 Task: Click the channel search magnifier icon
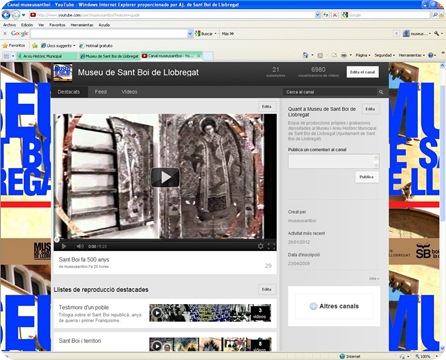point(381,92)
